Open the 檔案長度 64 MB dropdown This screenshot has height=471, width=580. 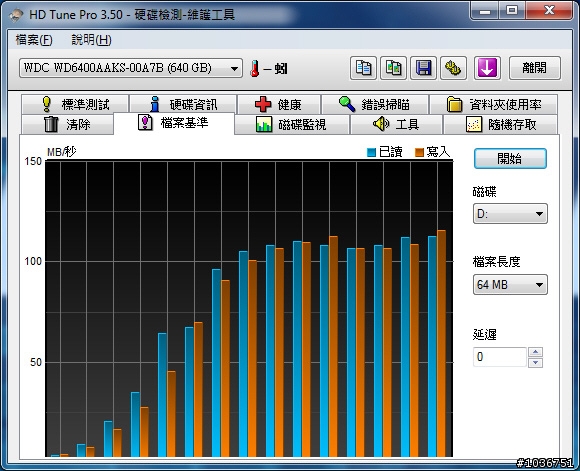point(510,285)
